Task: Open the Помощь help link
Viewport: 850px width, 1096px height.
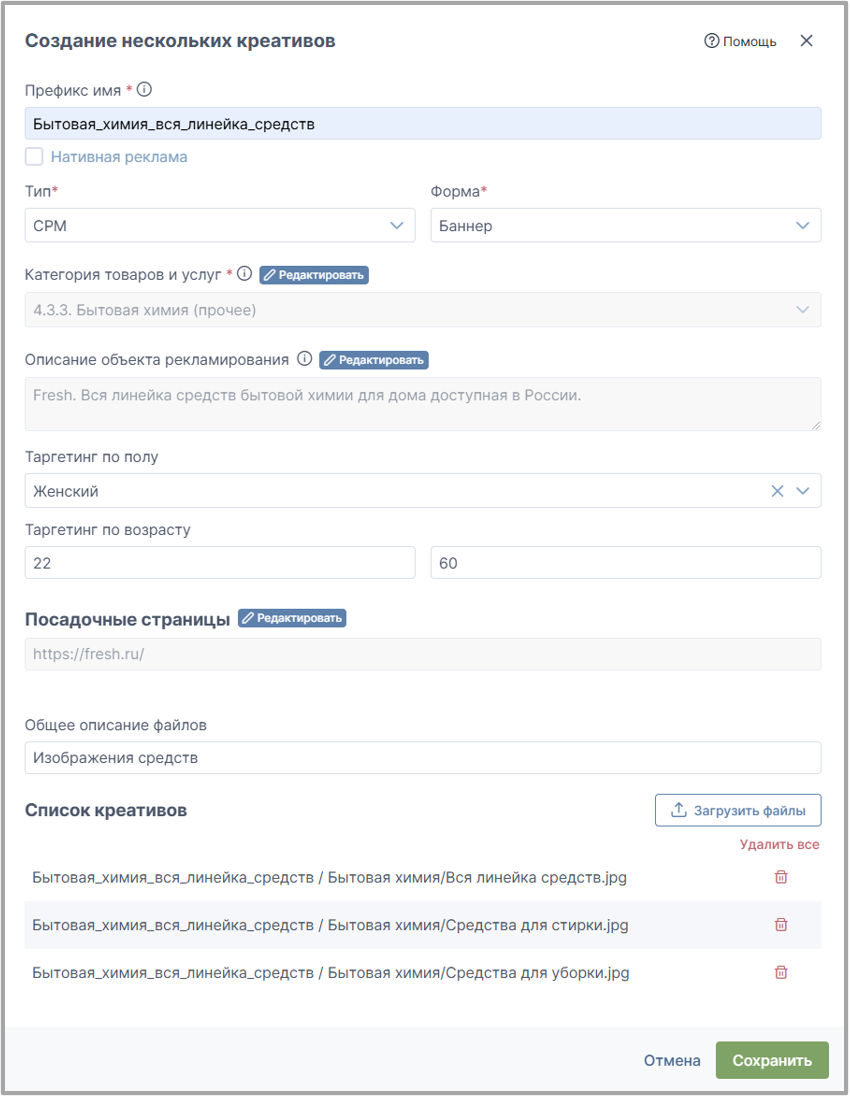Action: tap(740, 41)
